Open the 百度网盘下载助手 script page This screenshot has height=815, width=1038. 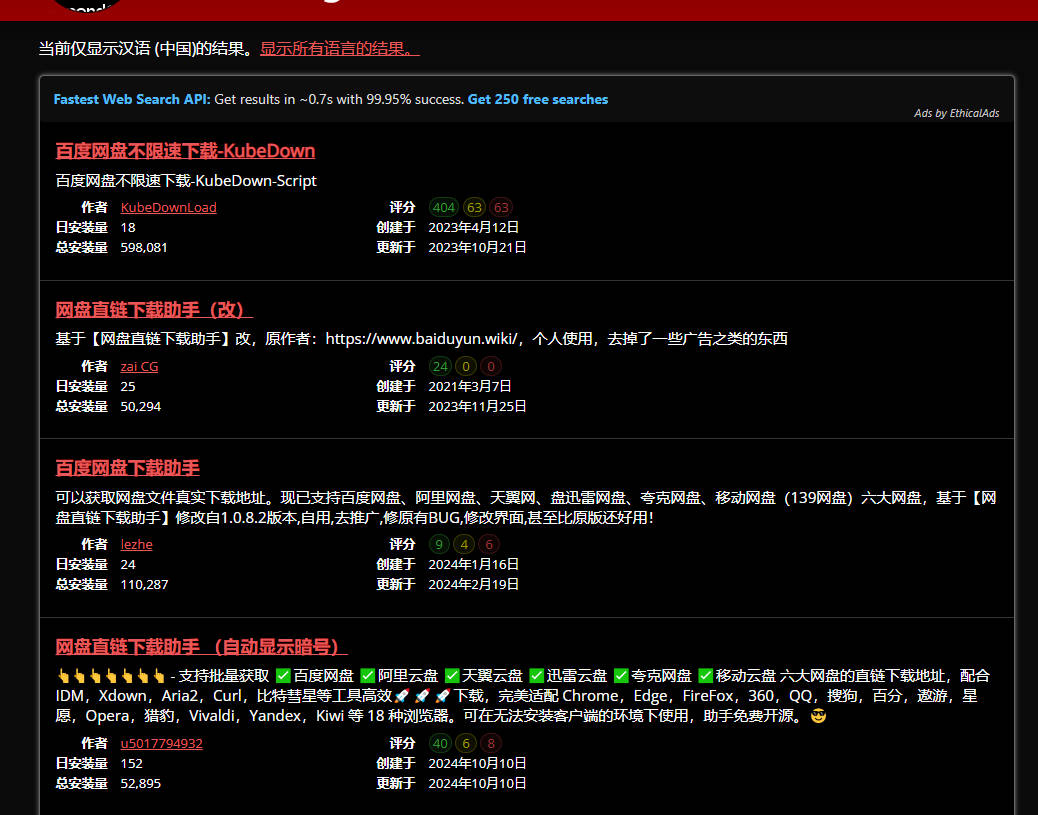click(127, 468)
